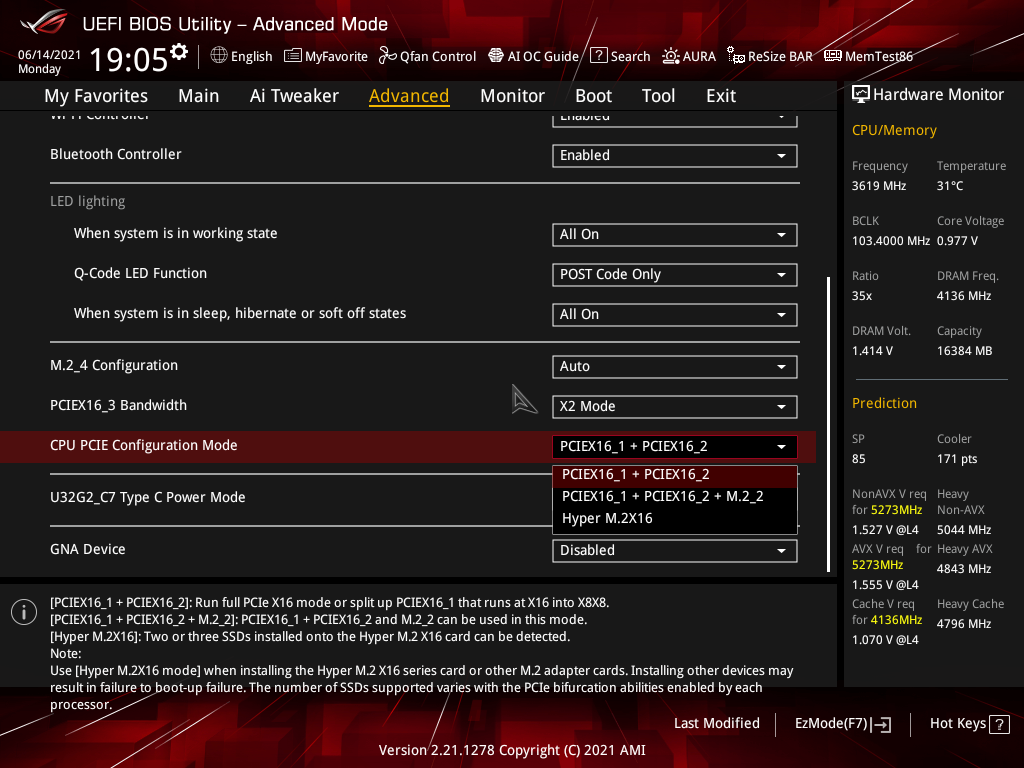Screen dimensions: 1024x768
Task: Select the Advanced tab
Action: 409,96
